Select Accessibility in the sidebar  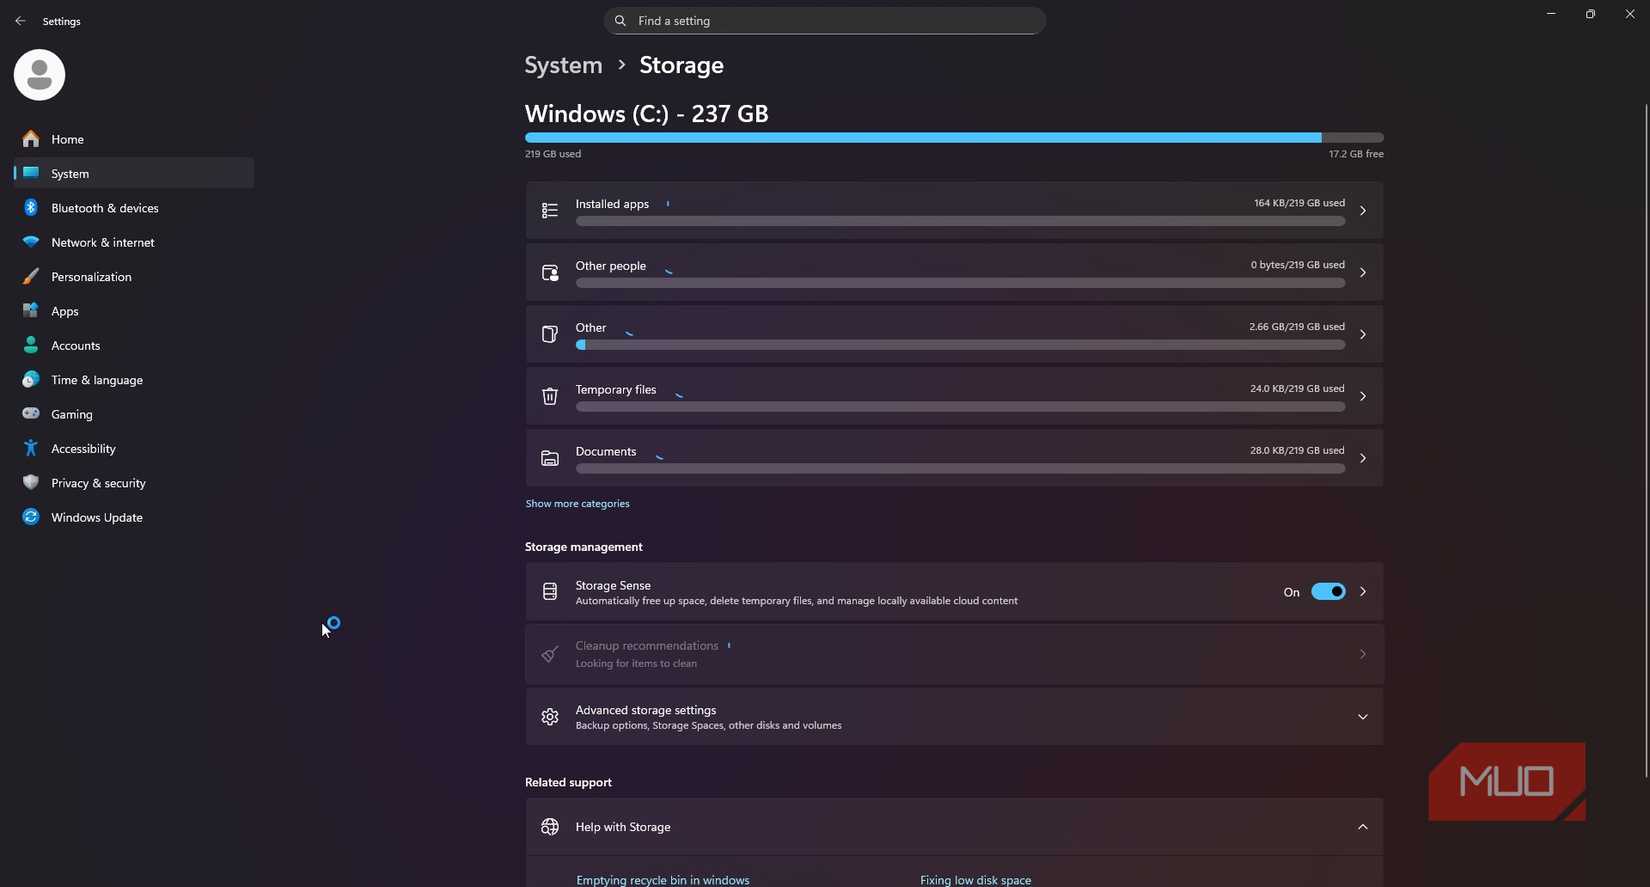point(83,449)
